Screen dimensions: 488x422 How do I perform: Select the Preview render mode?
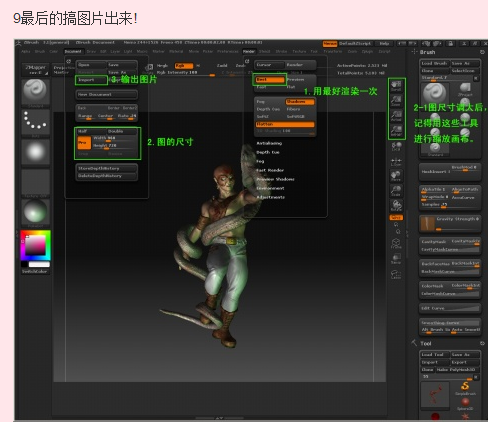[300, 80]
